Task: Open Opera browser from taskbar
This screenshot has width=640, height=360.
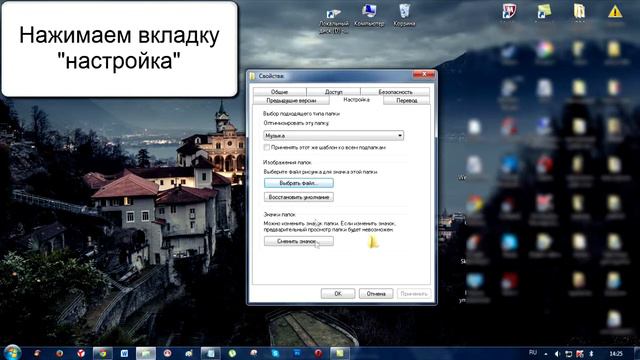Action: [x=318, y=353]
